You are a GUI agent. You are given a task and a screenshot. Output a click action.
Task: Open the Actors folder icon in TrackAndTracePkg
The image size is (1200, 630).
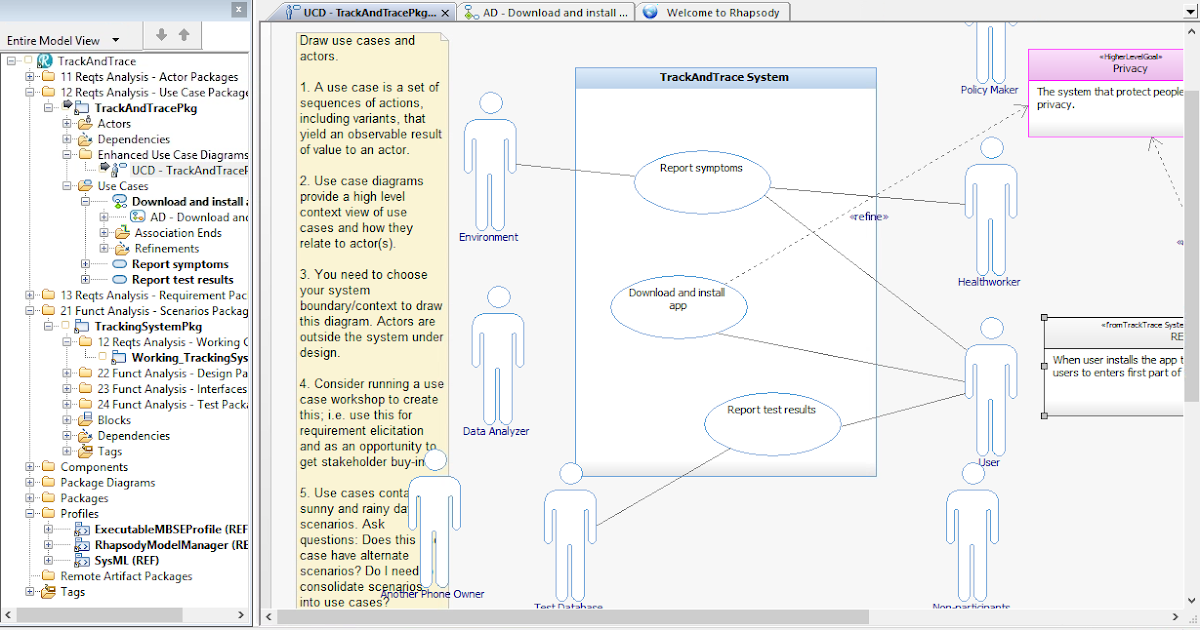pos(87,124)
